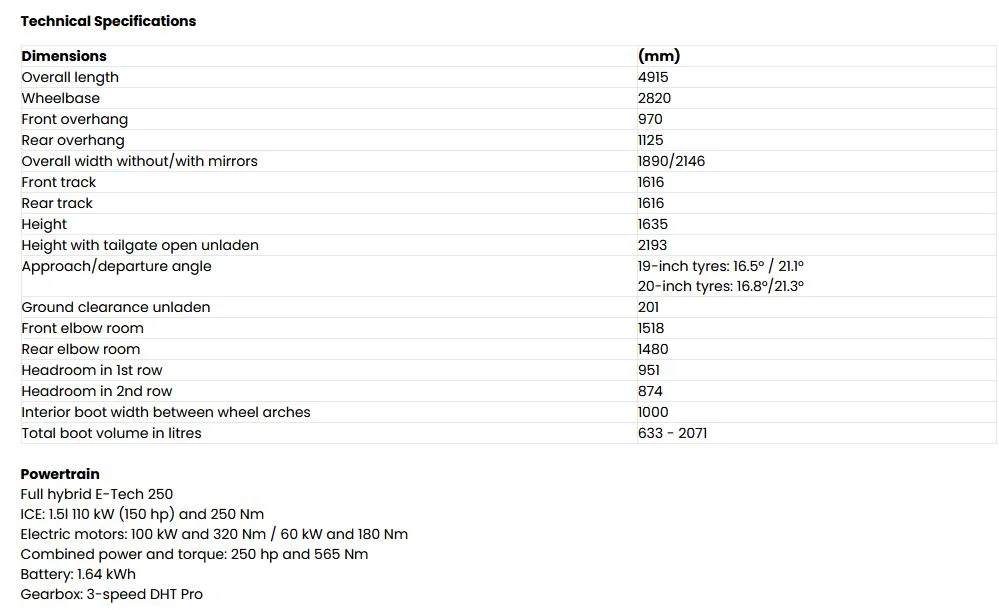Select the Overall length value 4915
The image size is (999, 610).
click(x=653, y=77)
